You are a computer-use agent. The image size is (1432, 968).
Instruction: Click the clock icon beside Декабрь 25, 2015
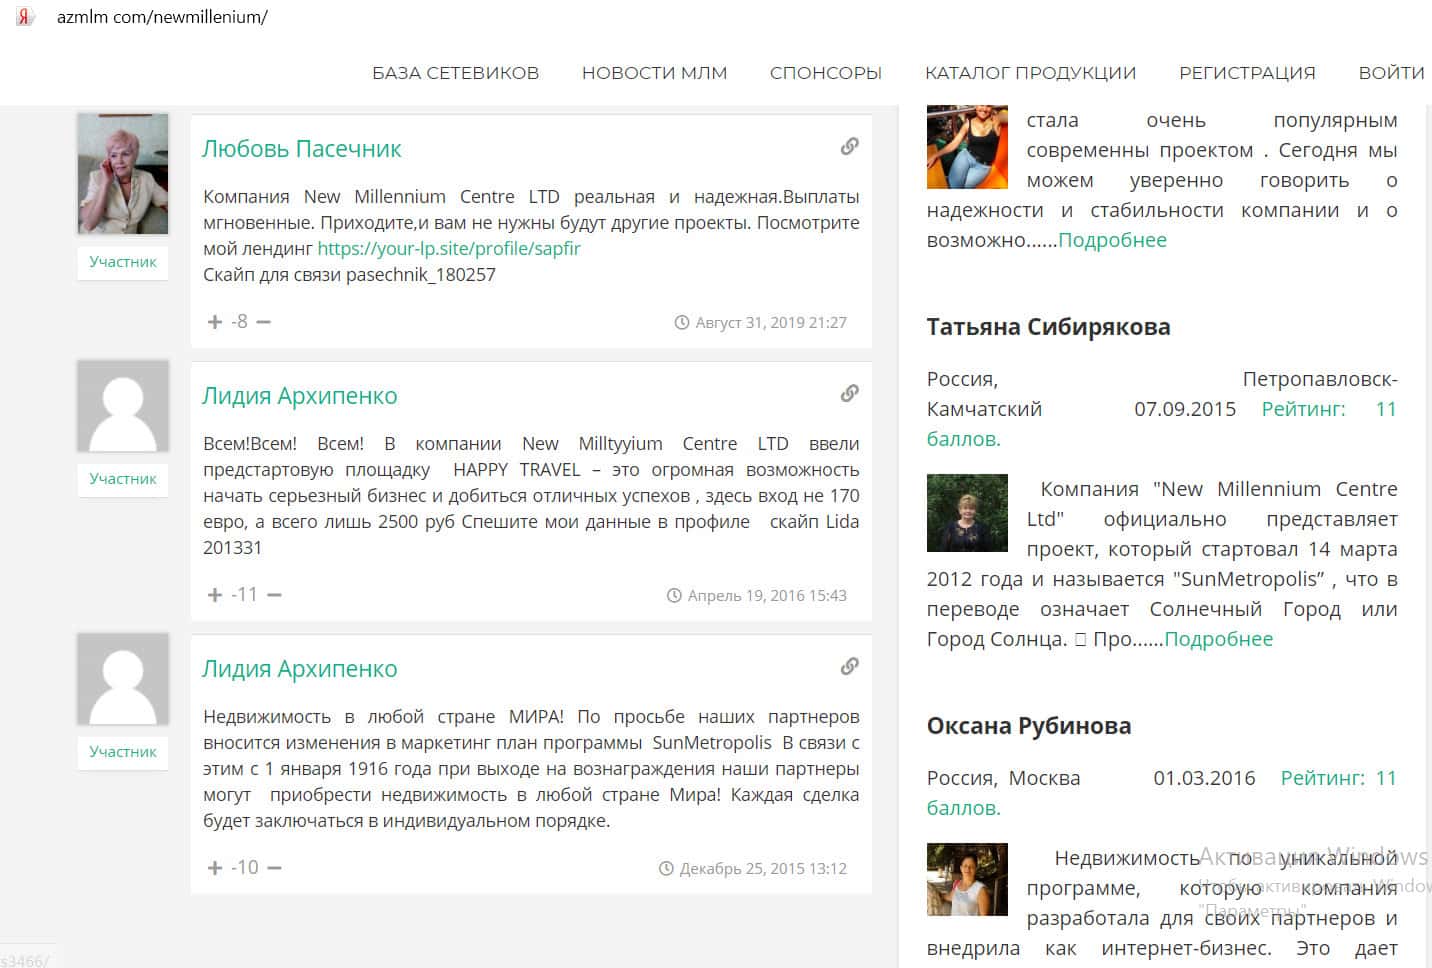click(666, 868)
